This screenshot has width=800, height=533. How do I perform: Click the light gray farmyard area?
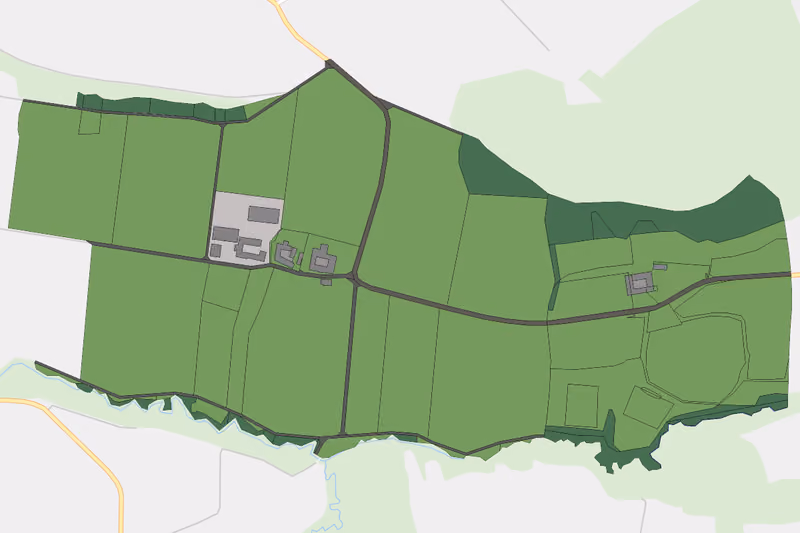pyautogui.click(x=246, y=227)
